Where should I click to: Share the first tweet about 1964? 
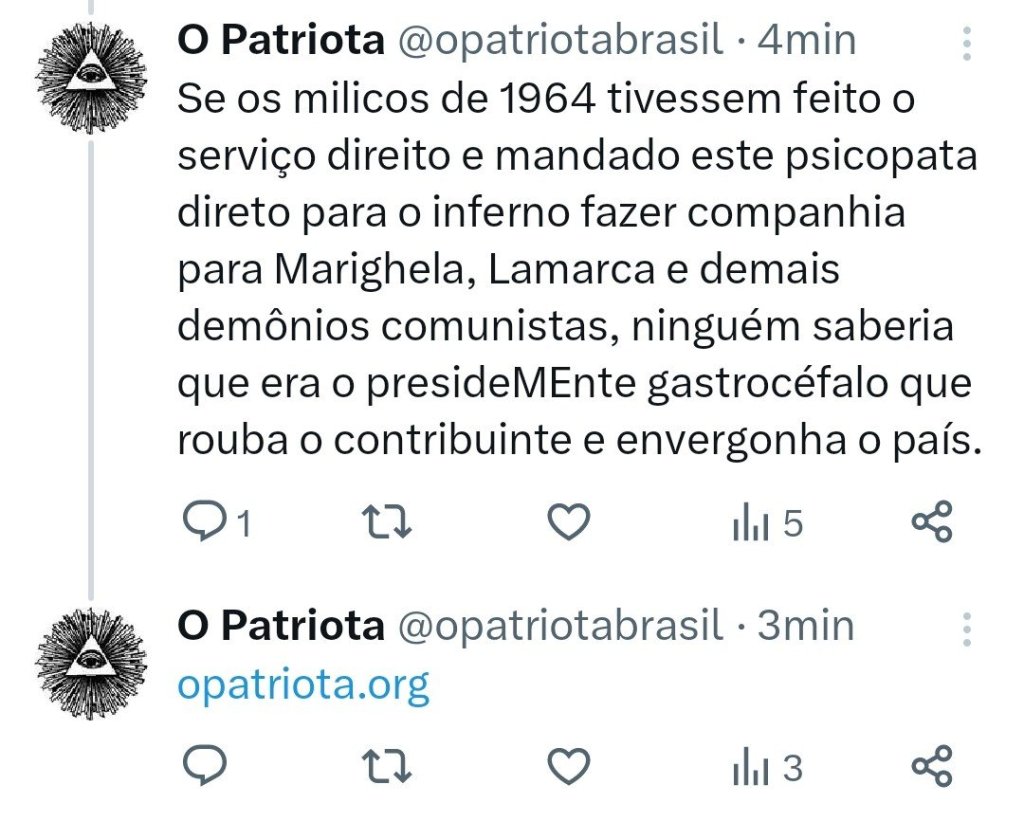tap(933, 522)
